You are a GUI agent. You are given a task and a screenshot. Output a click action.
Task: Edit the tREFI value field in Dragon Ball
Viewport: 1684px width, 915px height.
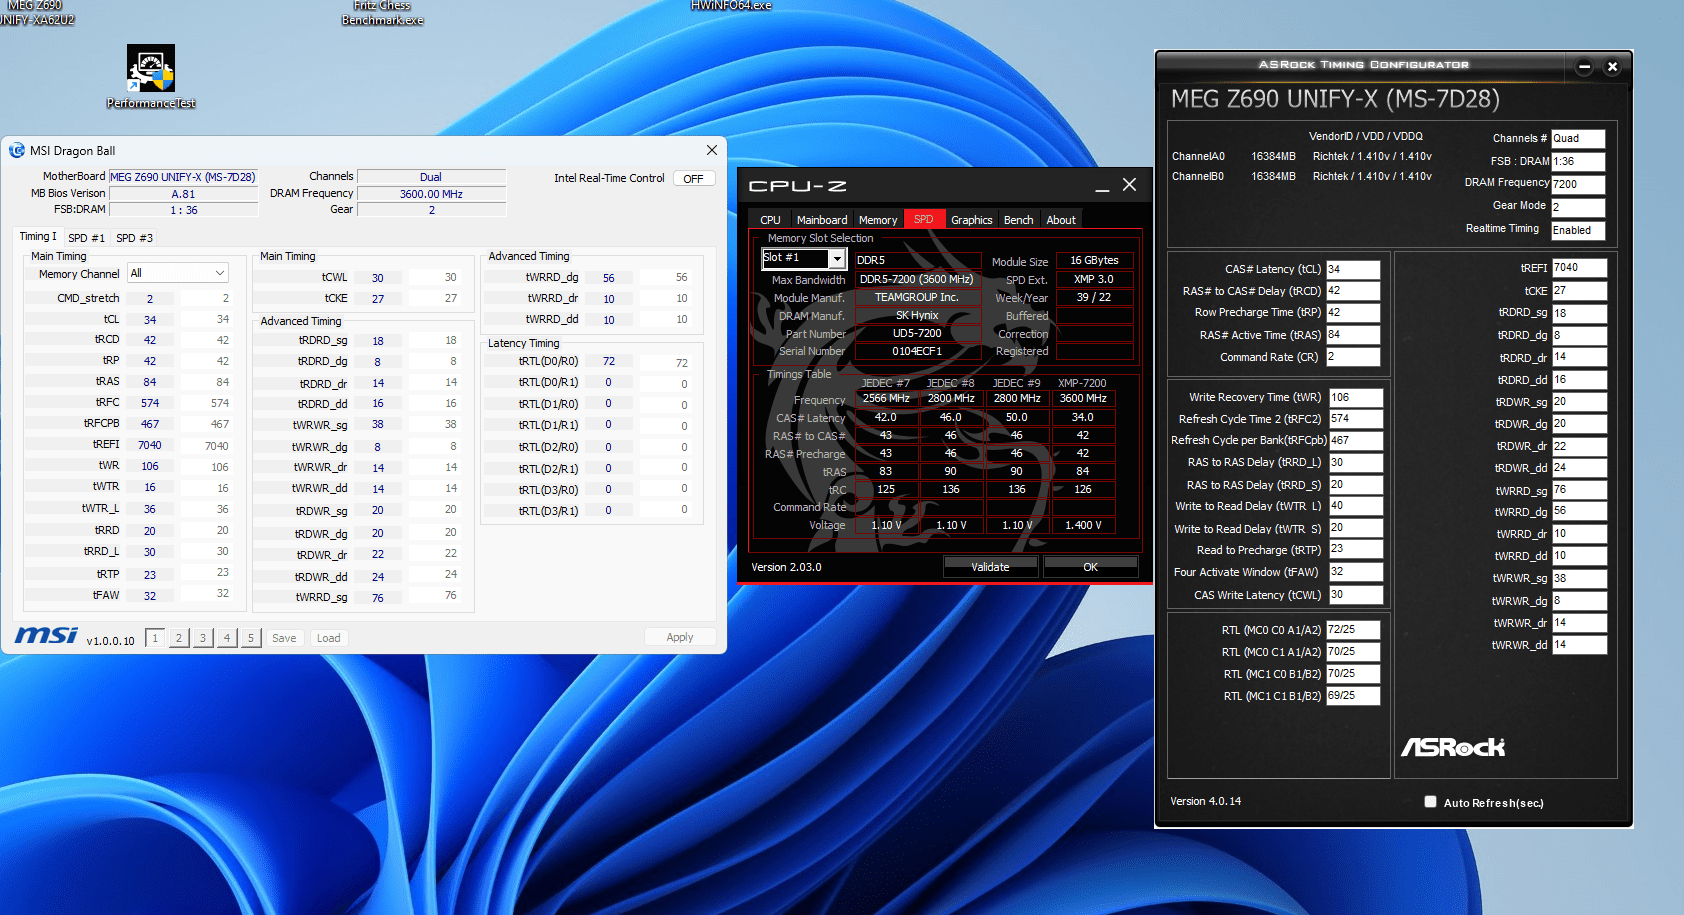[150, 445]
